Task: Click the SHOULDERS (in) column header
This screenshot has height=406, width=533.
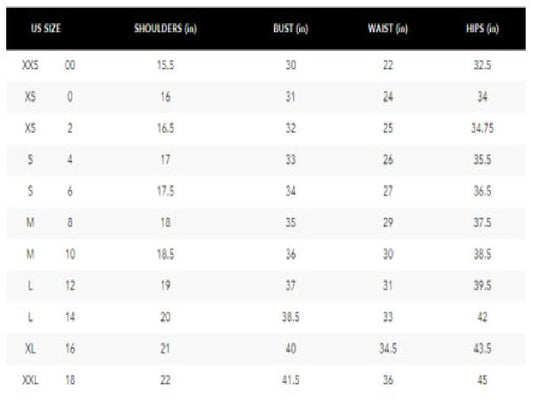Action: pyautogui.click(x=165, y=28)
